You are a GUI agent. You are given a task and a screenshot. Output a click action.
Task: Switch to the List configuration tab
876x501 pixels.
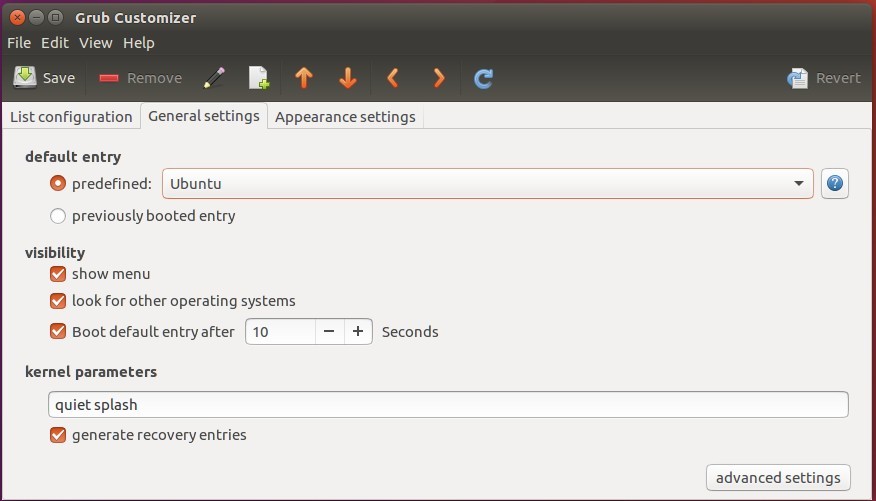[x=71, y=117]
